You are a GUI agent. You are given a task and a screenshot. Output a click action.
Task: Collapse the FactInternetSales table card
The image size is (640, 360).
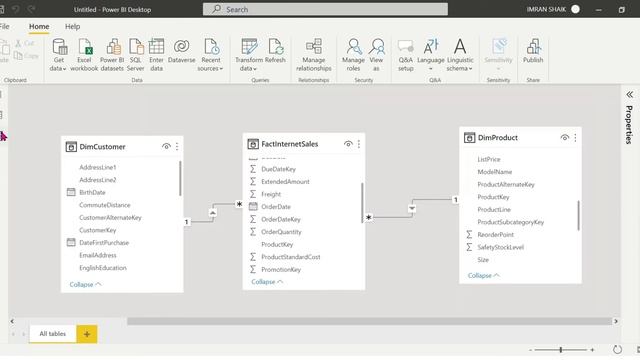pyautogui.click(x=267, y=282)
